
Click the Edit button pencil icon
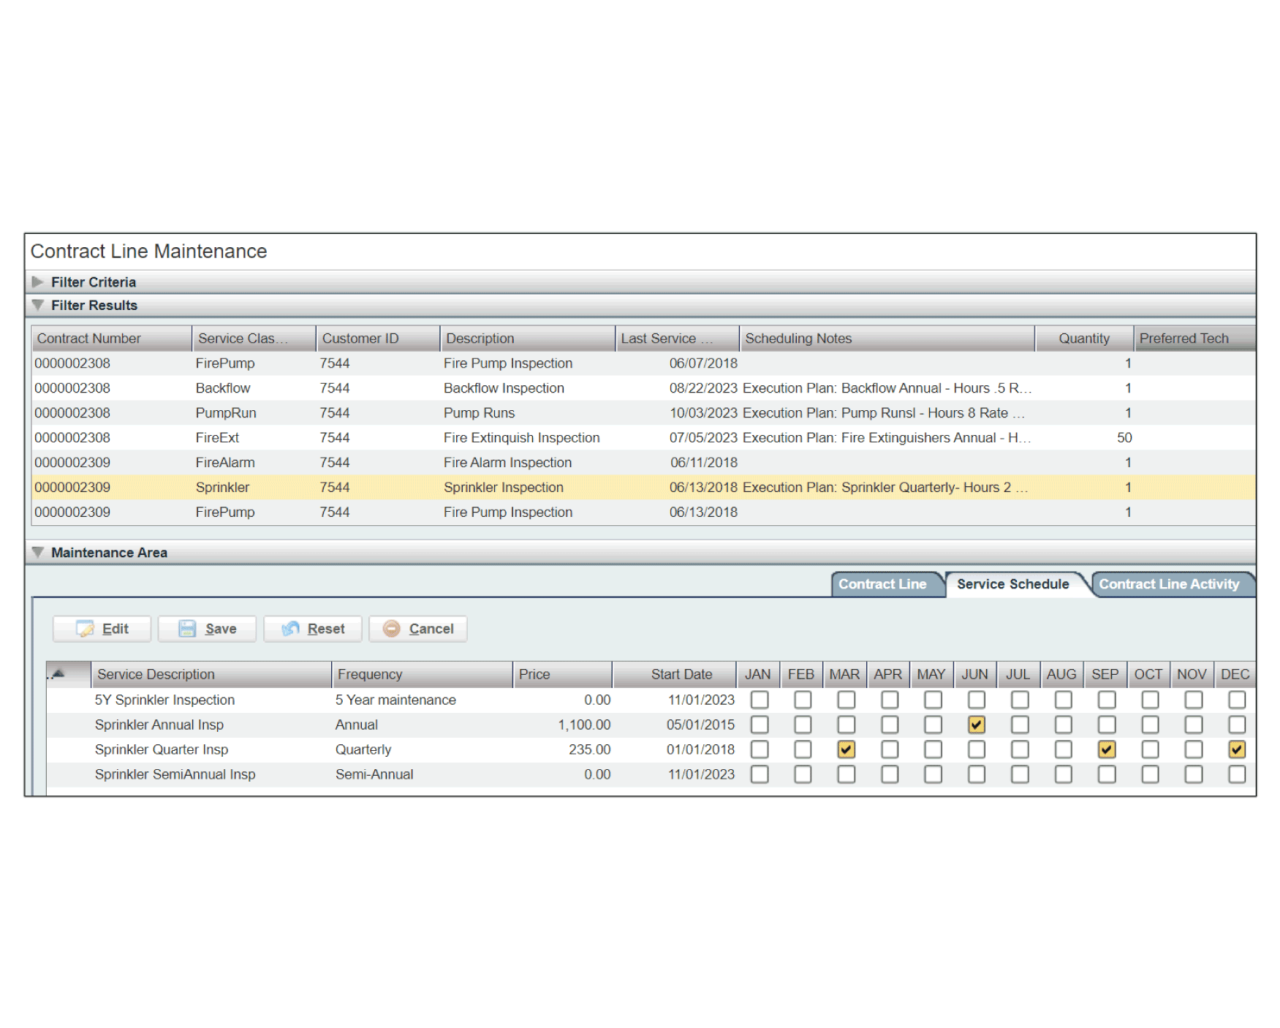pyautogui.click(x=85, y=629)
